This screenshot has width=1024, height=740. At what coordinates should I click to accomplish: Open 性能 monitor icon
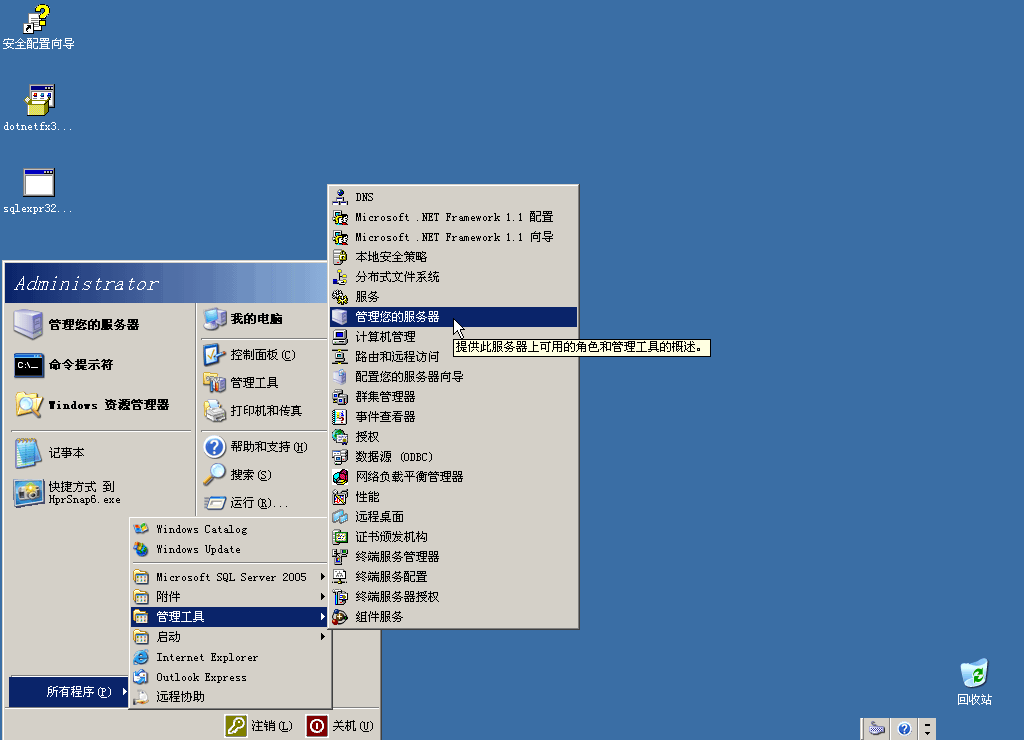(x=340, y=497)
